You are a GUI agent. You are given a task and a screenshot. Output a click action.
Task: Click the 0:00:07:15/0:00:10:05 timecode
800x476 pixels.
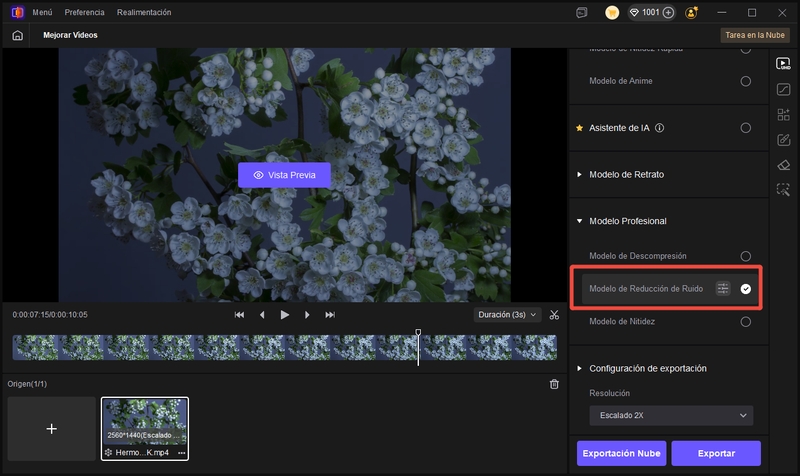[50, 315]
